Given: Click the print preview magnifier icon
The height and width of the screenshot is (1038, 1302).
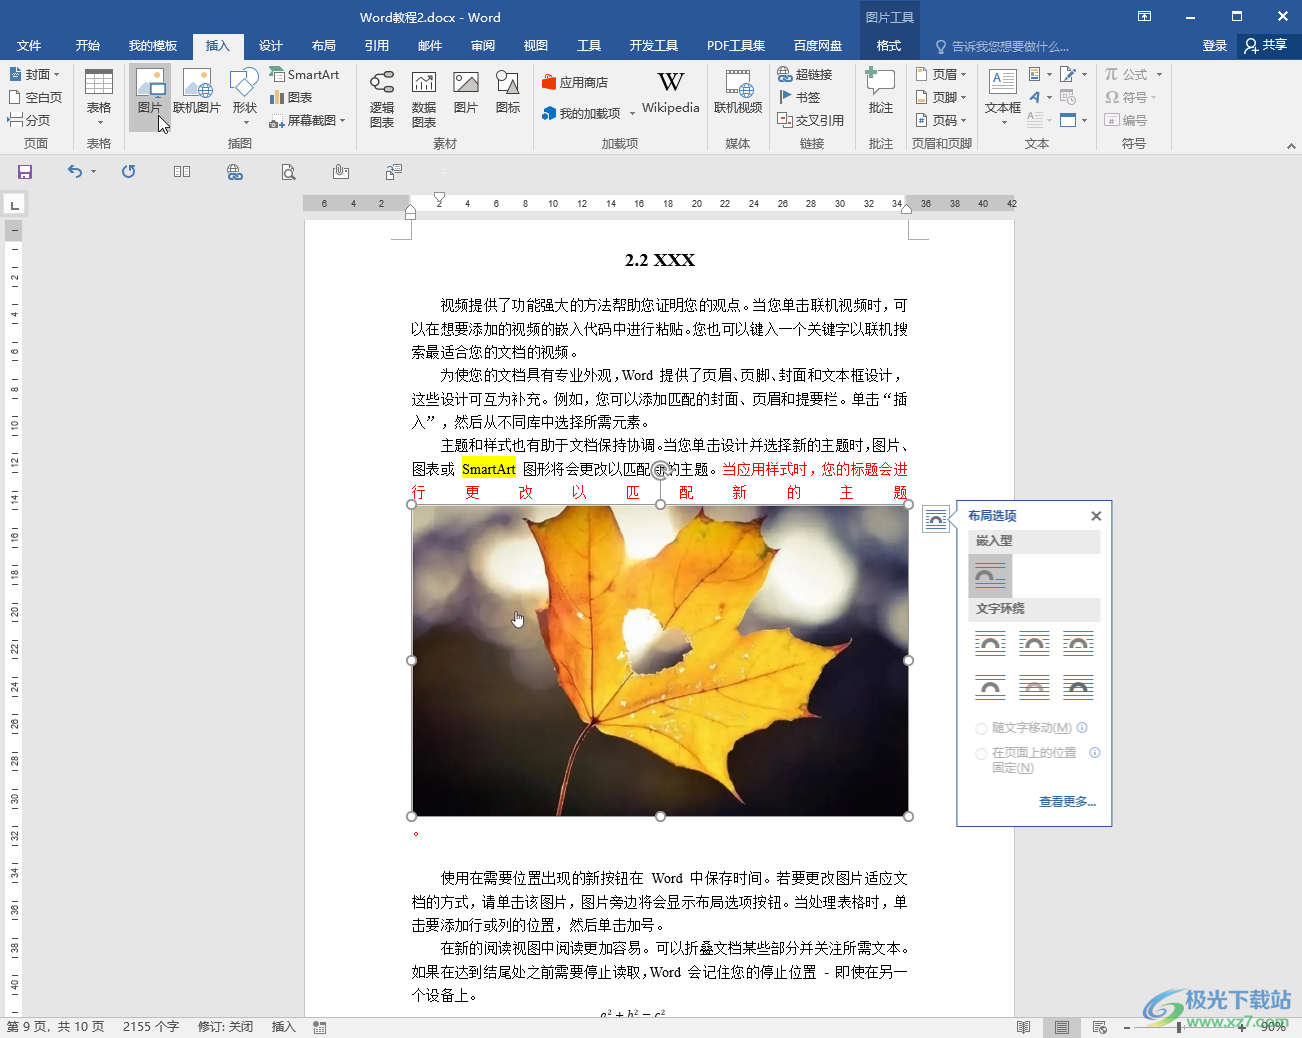Looking at the screenshot, I should [x=288, y=172].
